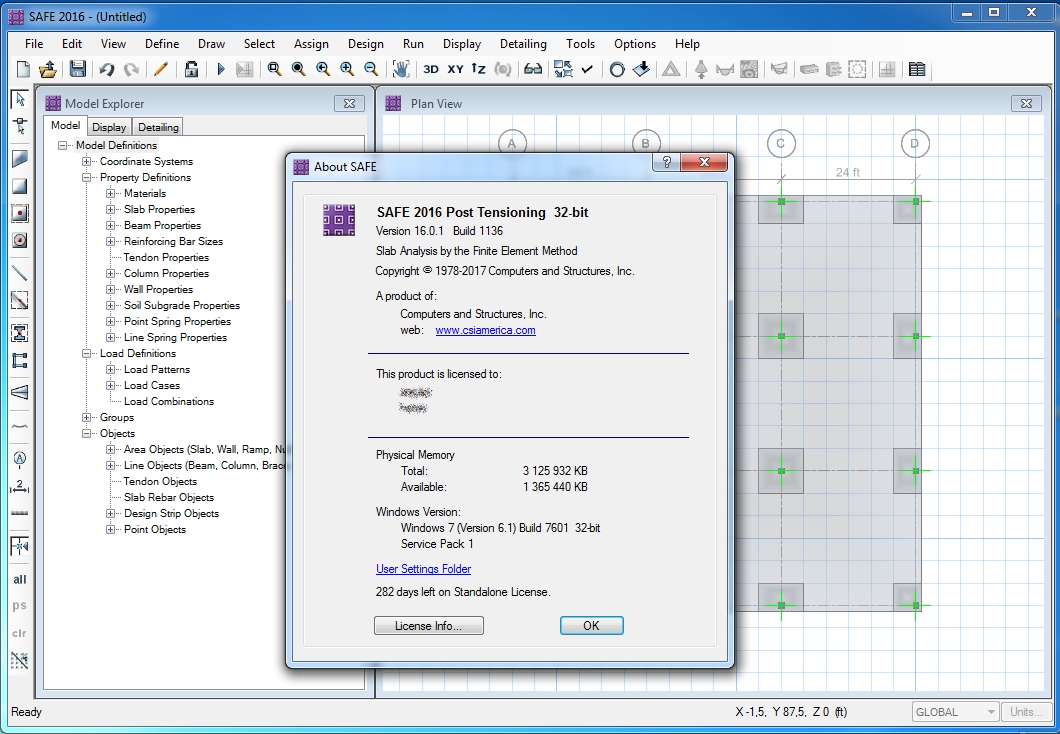The image size is (1060, 734).
Task: Select Tendon Objects tree item
Action: 160,481
